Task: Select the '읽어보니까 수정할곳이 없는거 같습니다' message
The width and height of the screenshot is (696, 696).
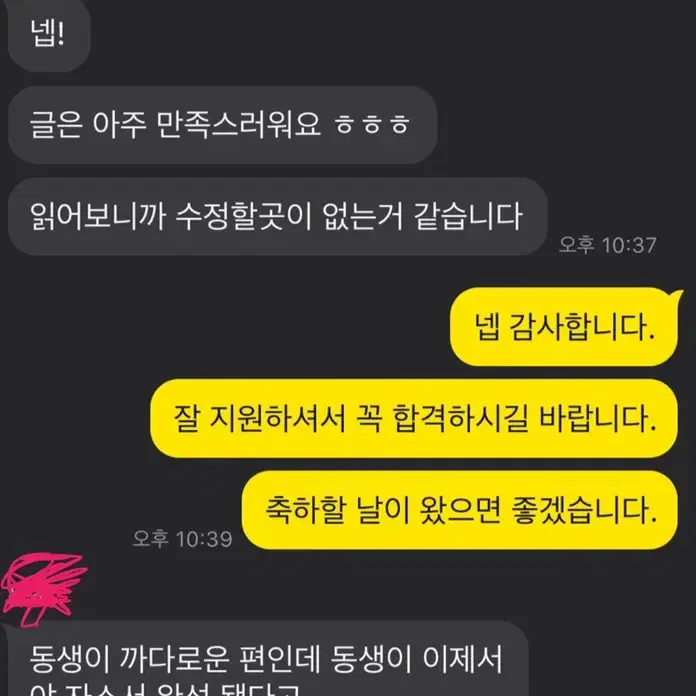Action: (x=277, y=217)
